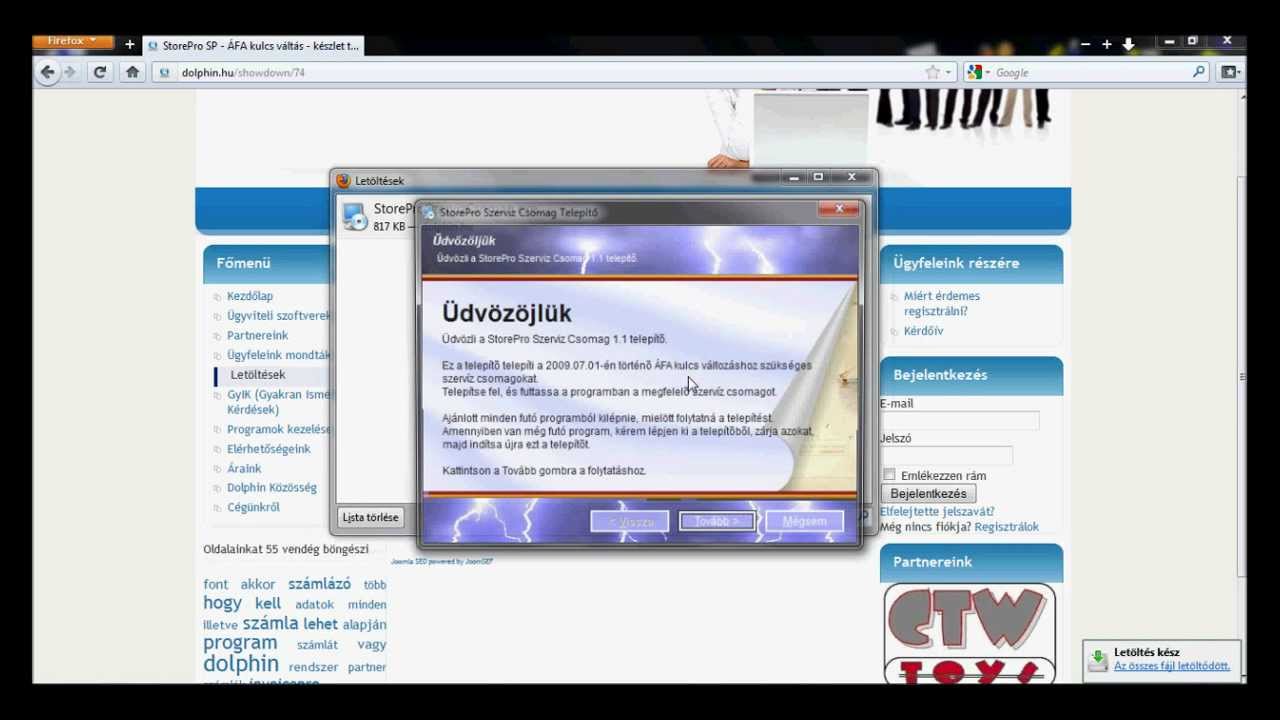The width and height of the screenshot is (1280, 720).
Task: Click the program tag in cloud
Action: point(240,643)
